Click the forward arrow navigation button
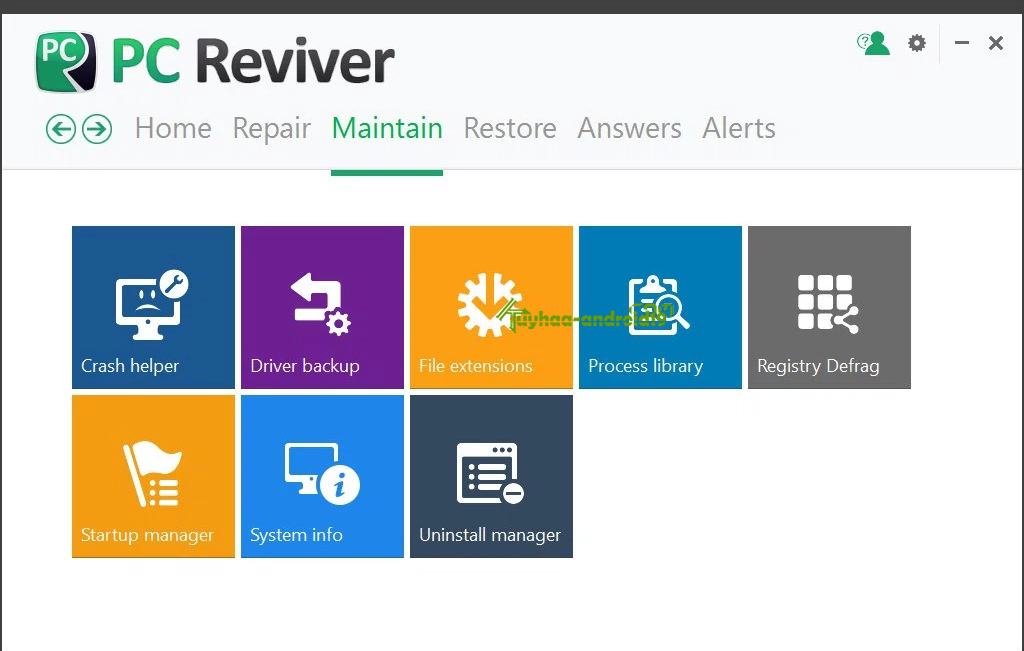 pos(97,129)
